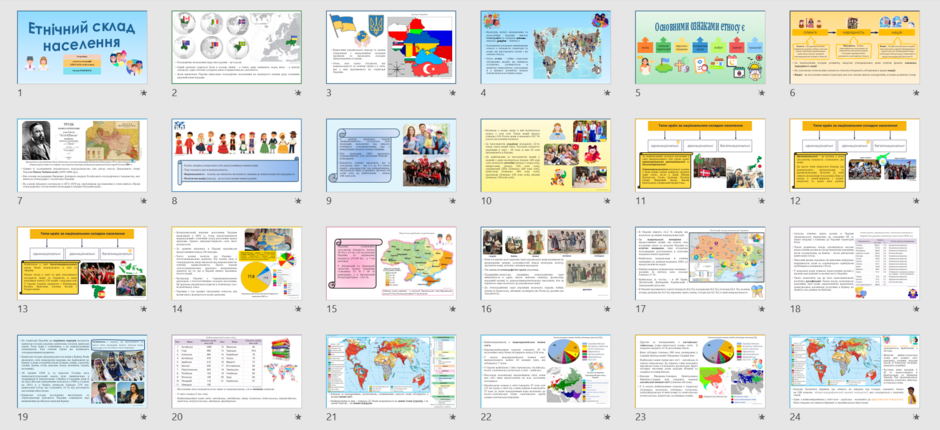Image resolution: width=940 pixels, height=430 pixels.
Task: Play transition using star under slide 17
Action: pyautogui.click(x=761, y=309)
